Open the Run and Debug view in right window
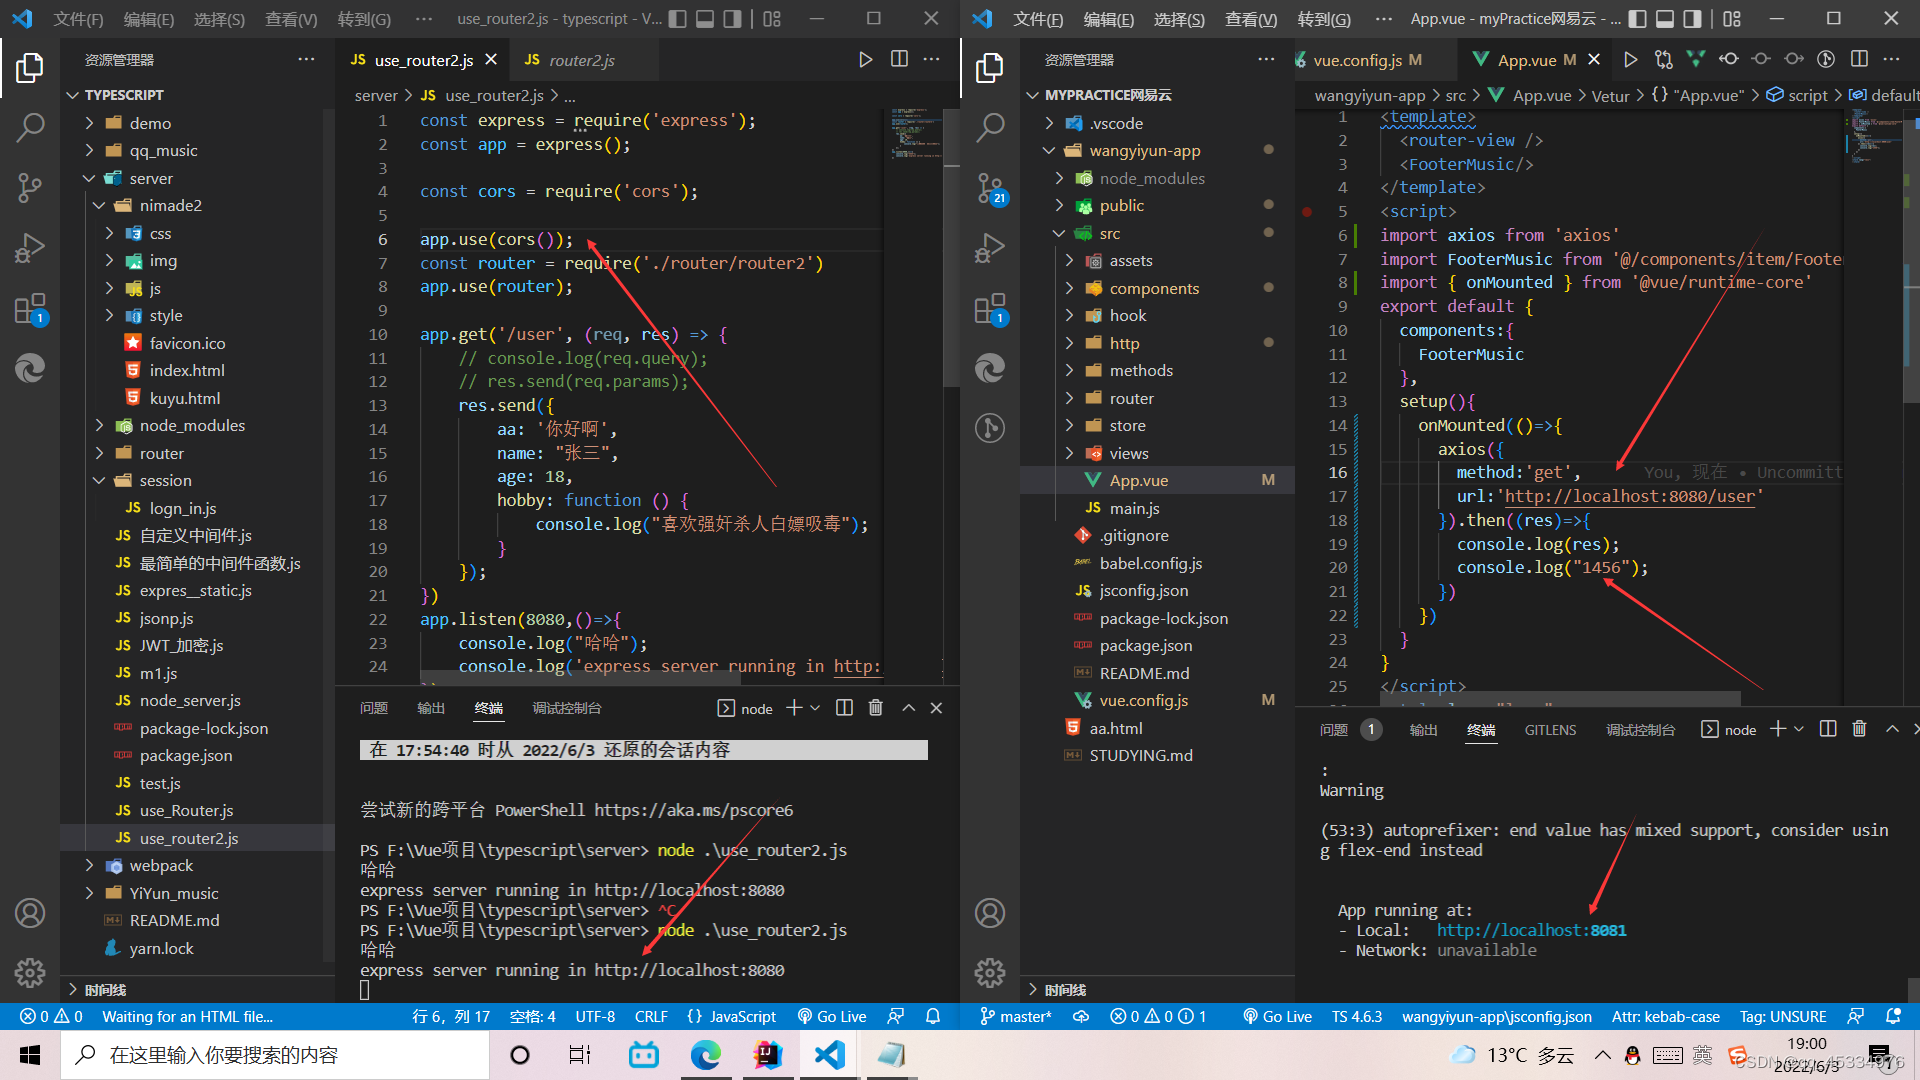The width and height of the screenshot is (1920, 1080). [x=989, y=247]
